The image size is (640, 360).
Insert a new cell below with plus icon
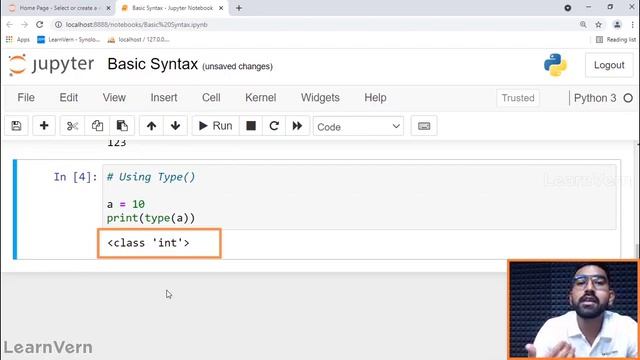click(44, 126)
